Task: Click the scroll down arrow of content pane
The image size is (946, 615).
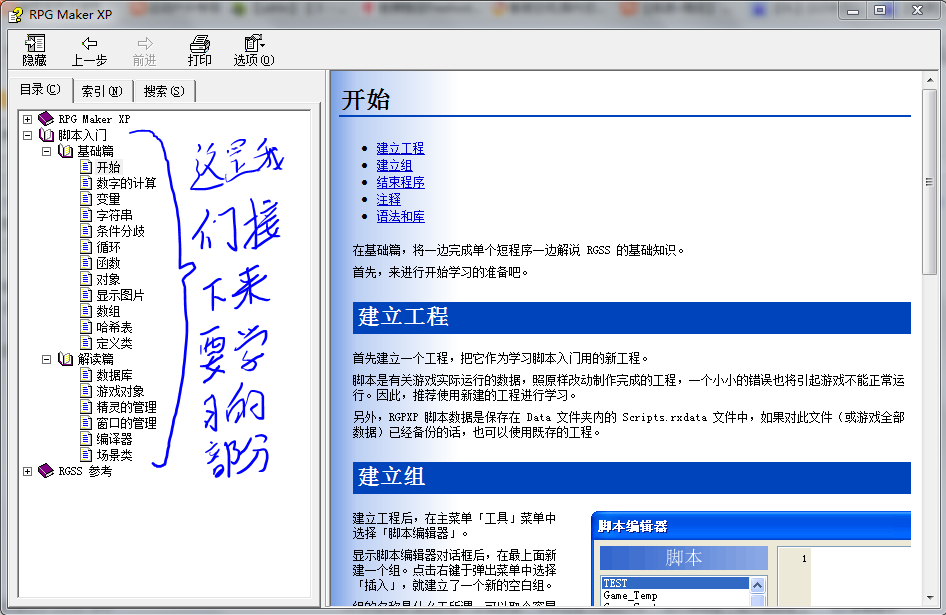Action: point(929,598)
